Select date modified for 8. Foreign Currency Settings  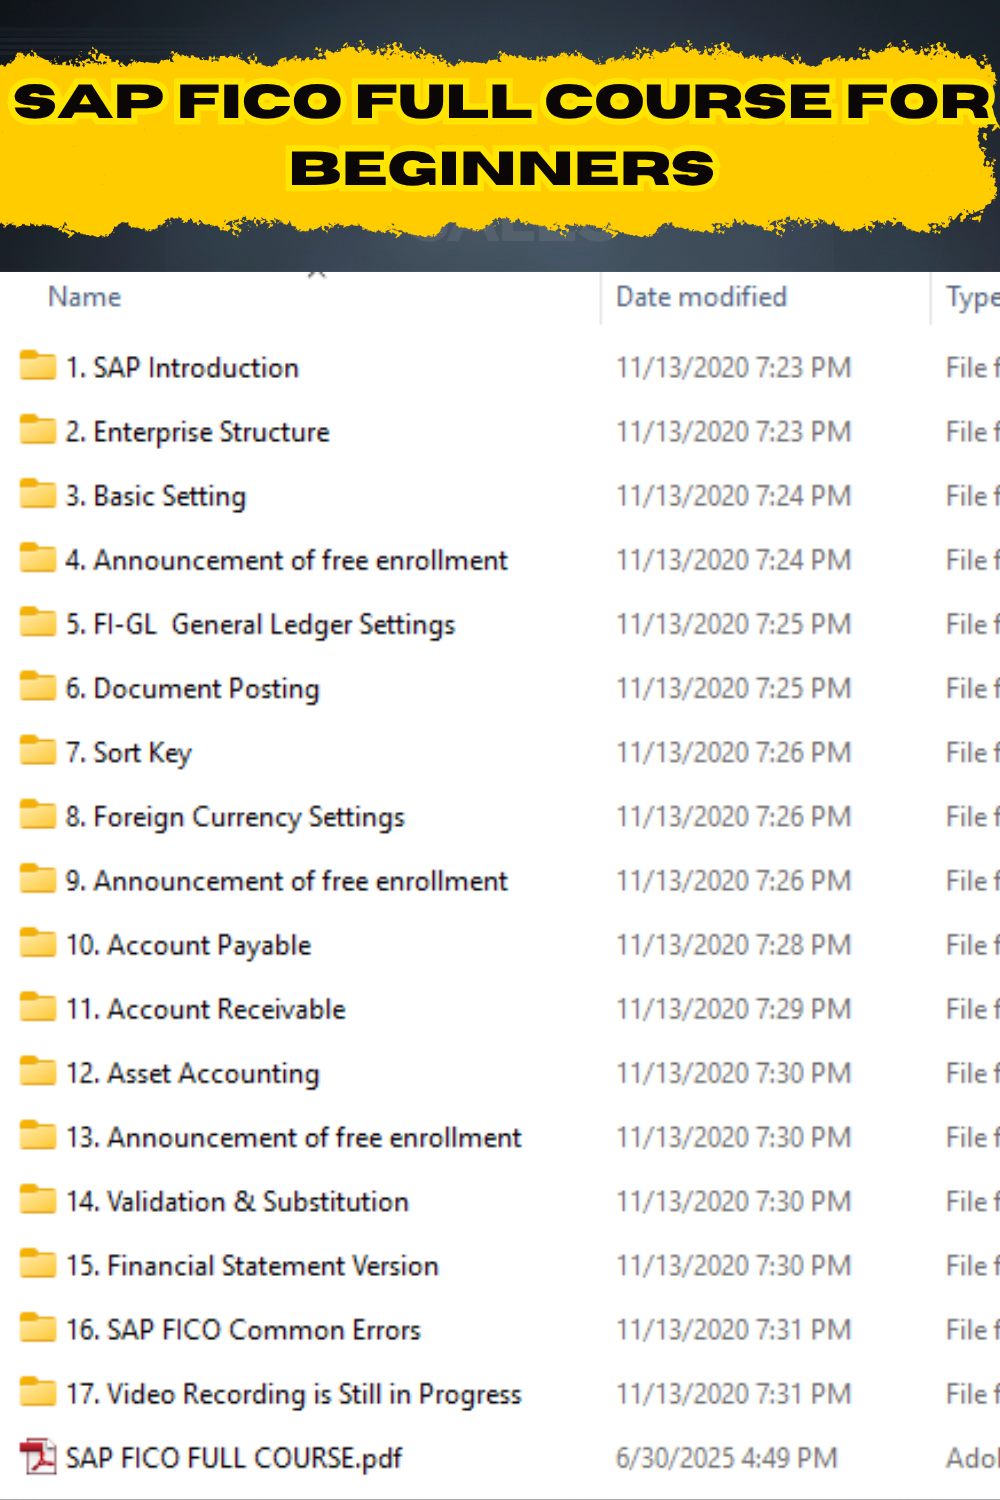(x=734, y=817)
